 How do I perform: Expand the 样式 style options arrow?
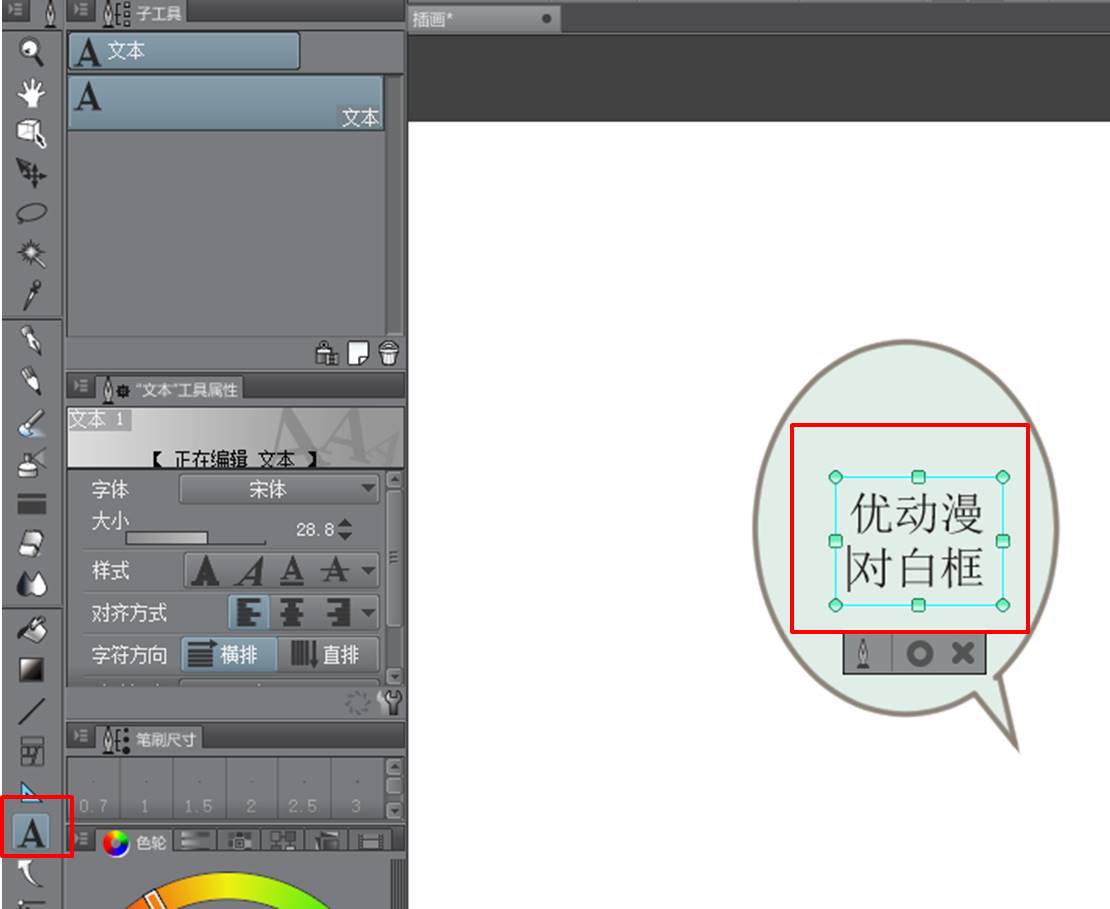[x=369, y=571]
